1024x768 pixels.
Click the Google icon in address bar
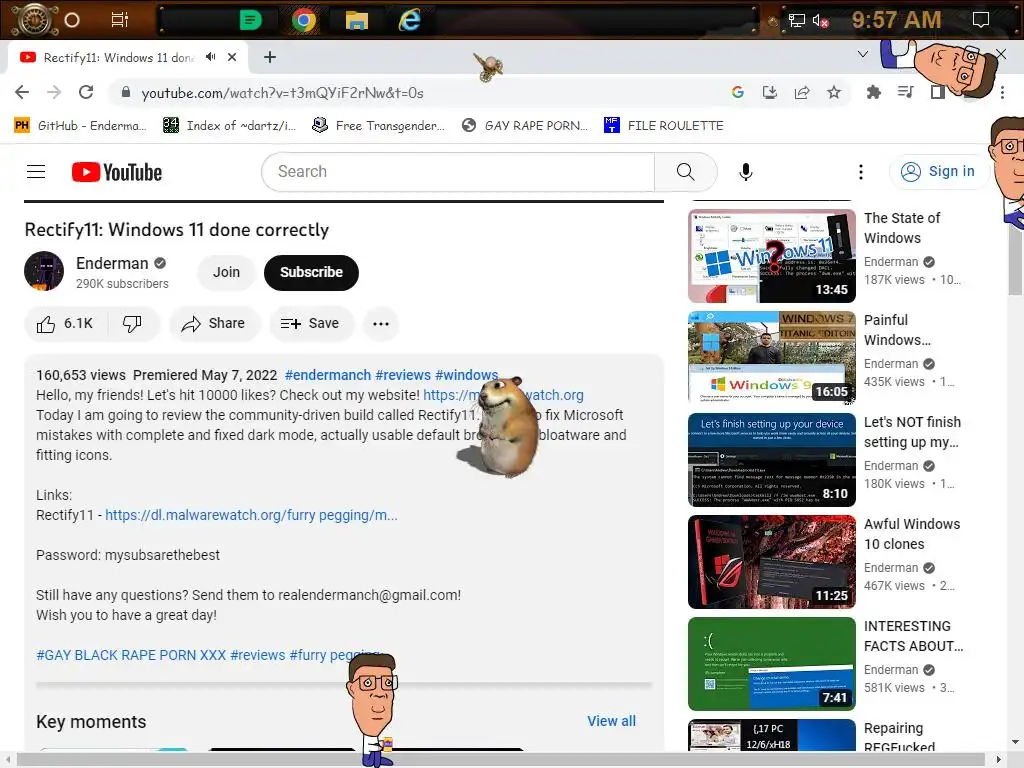(x=738, y=93)
